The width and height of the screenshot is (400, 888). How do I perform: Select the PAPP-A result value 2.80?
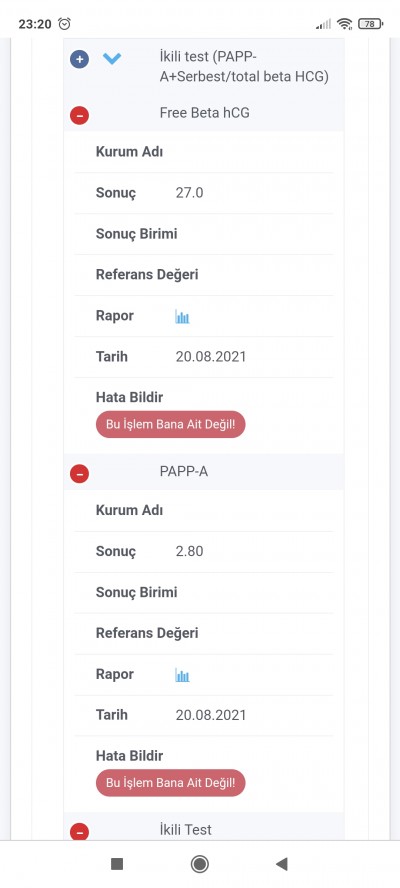point(189,552)
